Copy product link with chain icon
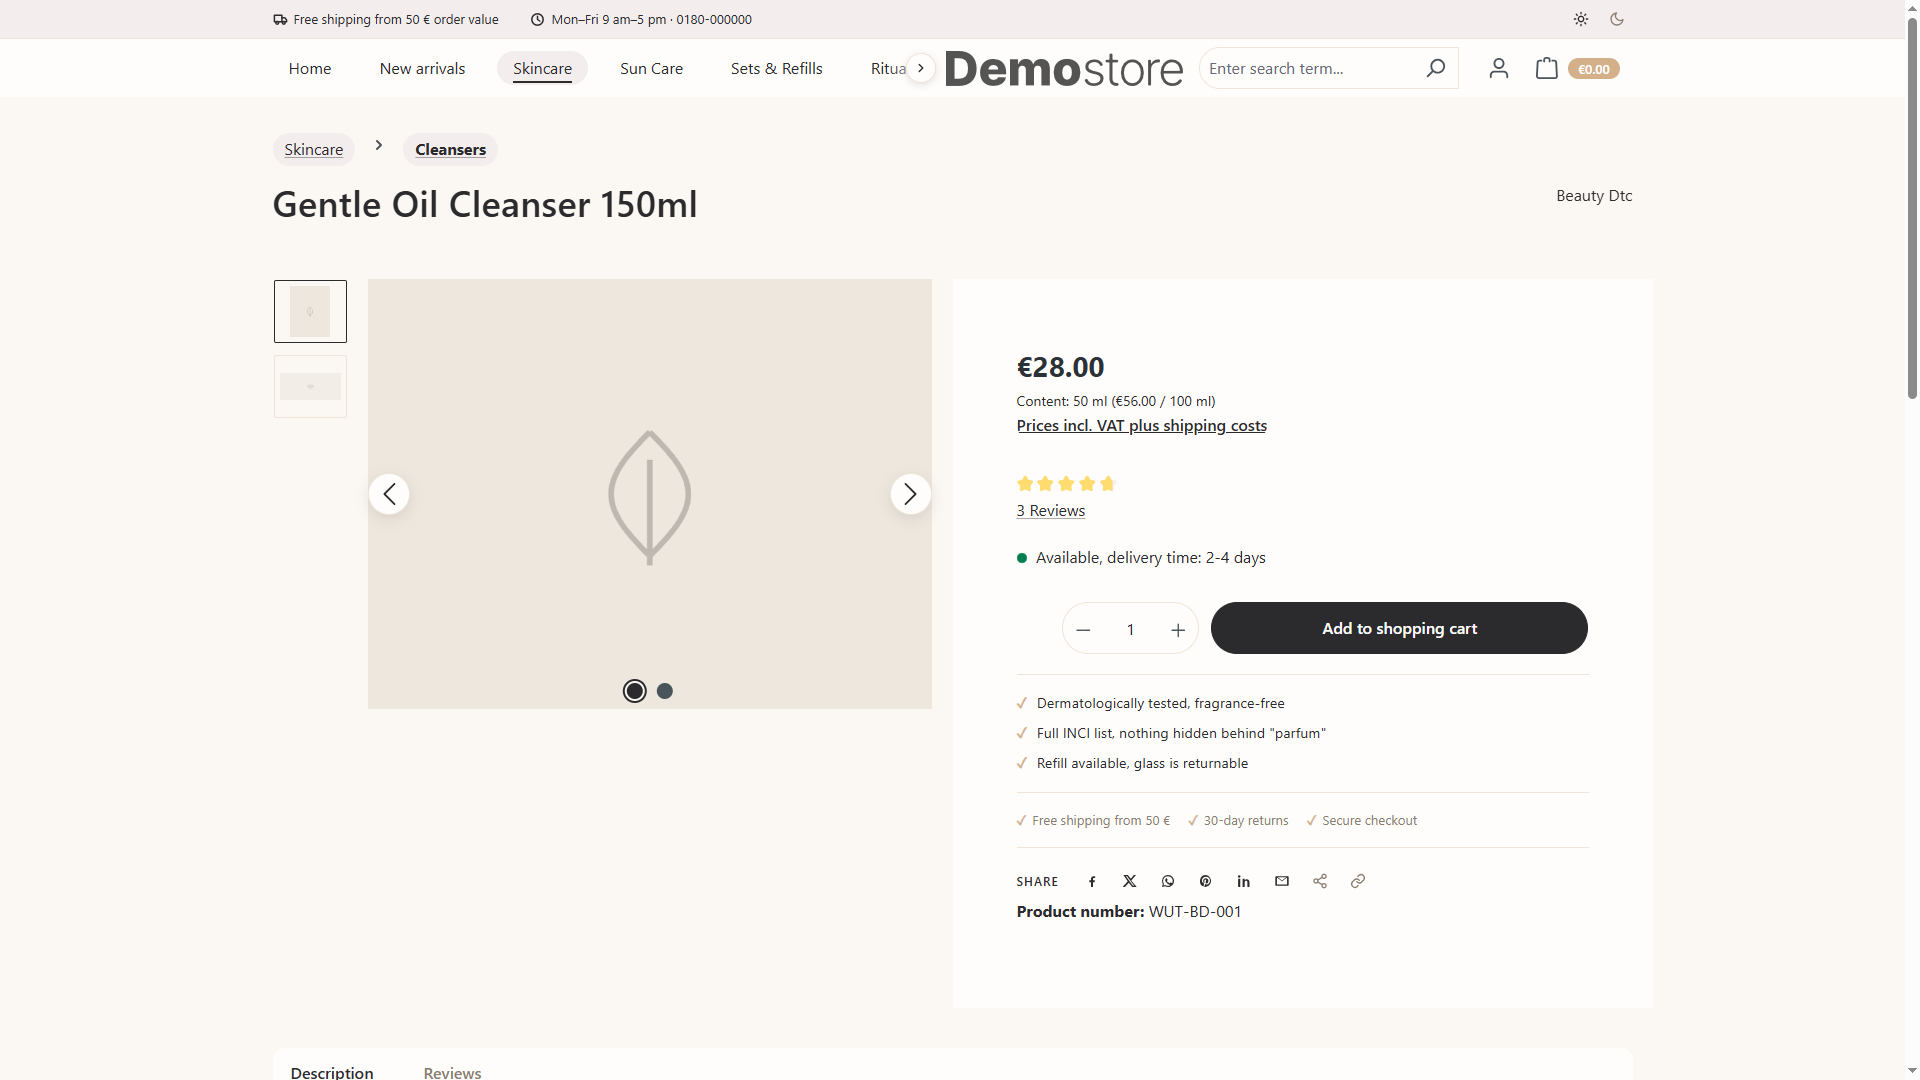This screenshot has width=1920, height=1080. (1358, 881)
